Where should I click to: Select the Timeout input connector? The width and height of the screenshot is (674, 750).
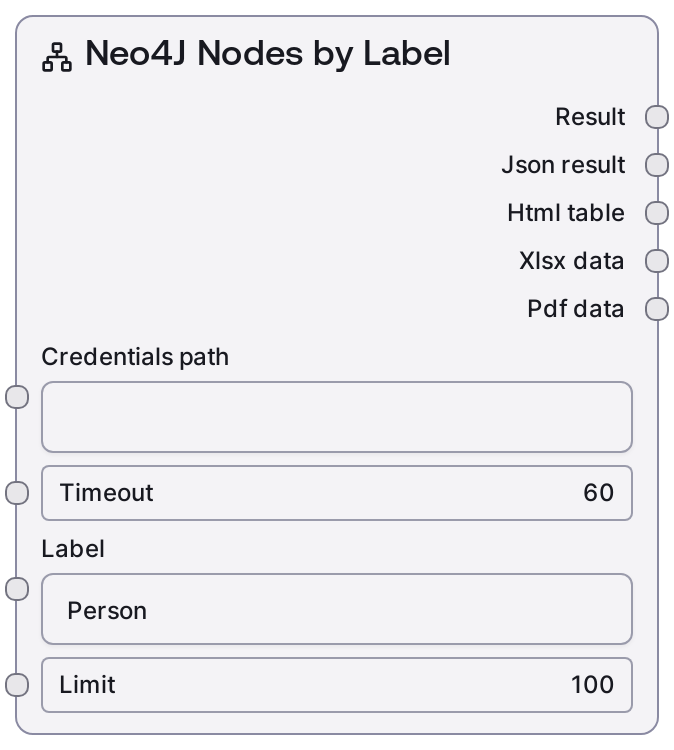point(18,493)
